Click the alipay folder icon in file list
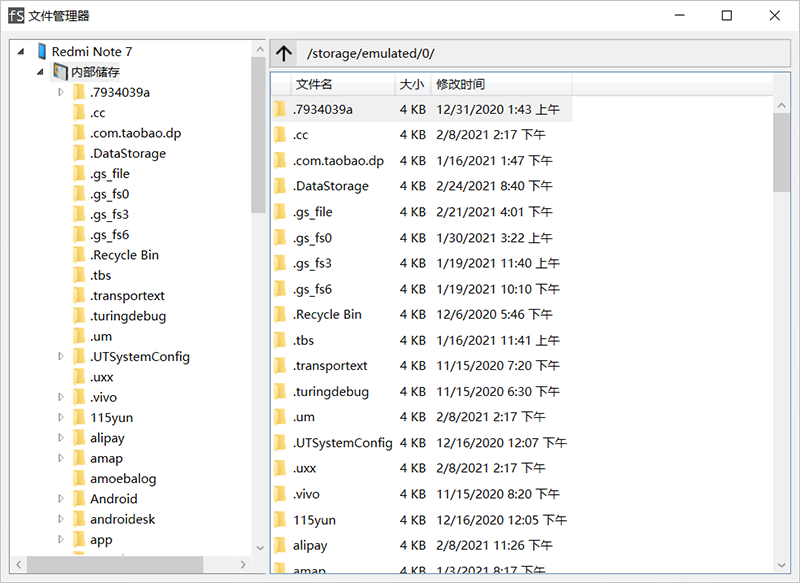Viewport: 800px width, 583px height. point(281,546)
